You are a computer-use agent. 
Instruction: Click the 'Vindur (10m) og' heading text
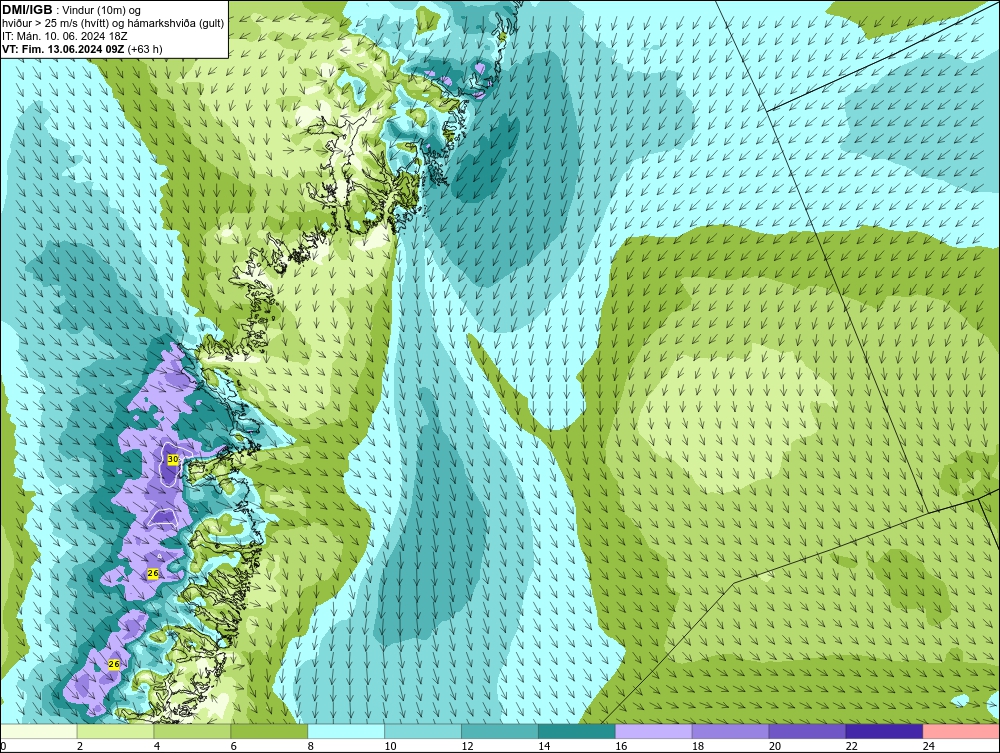click(x=101, y=11)
